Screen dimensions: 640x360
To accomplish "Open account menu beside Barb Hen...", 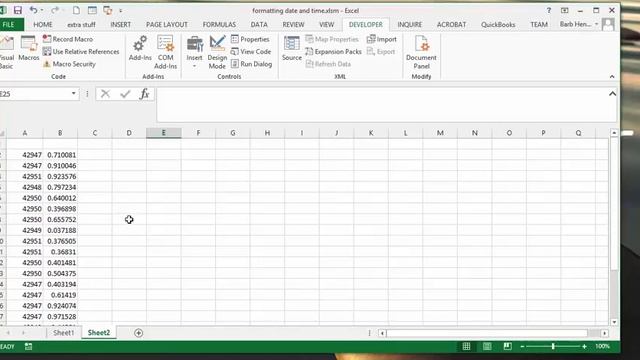I will [596, 24].
